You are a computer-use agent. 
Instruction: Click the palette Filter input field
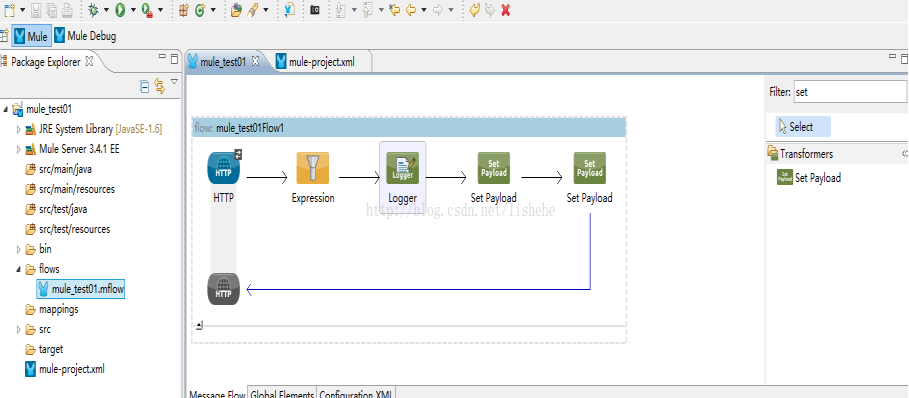[x=849, y=92]
